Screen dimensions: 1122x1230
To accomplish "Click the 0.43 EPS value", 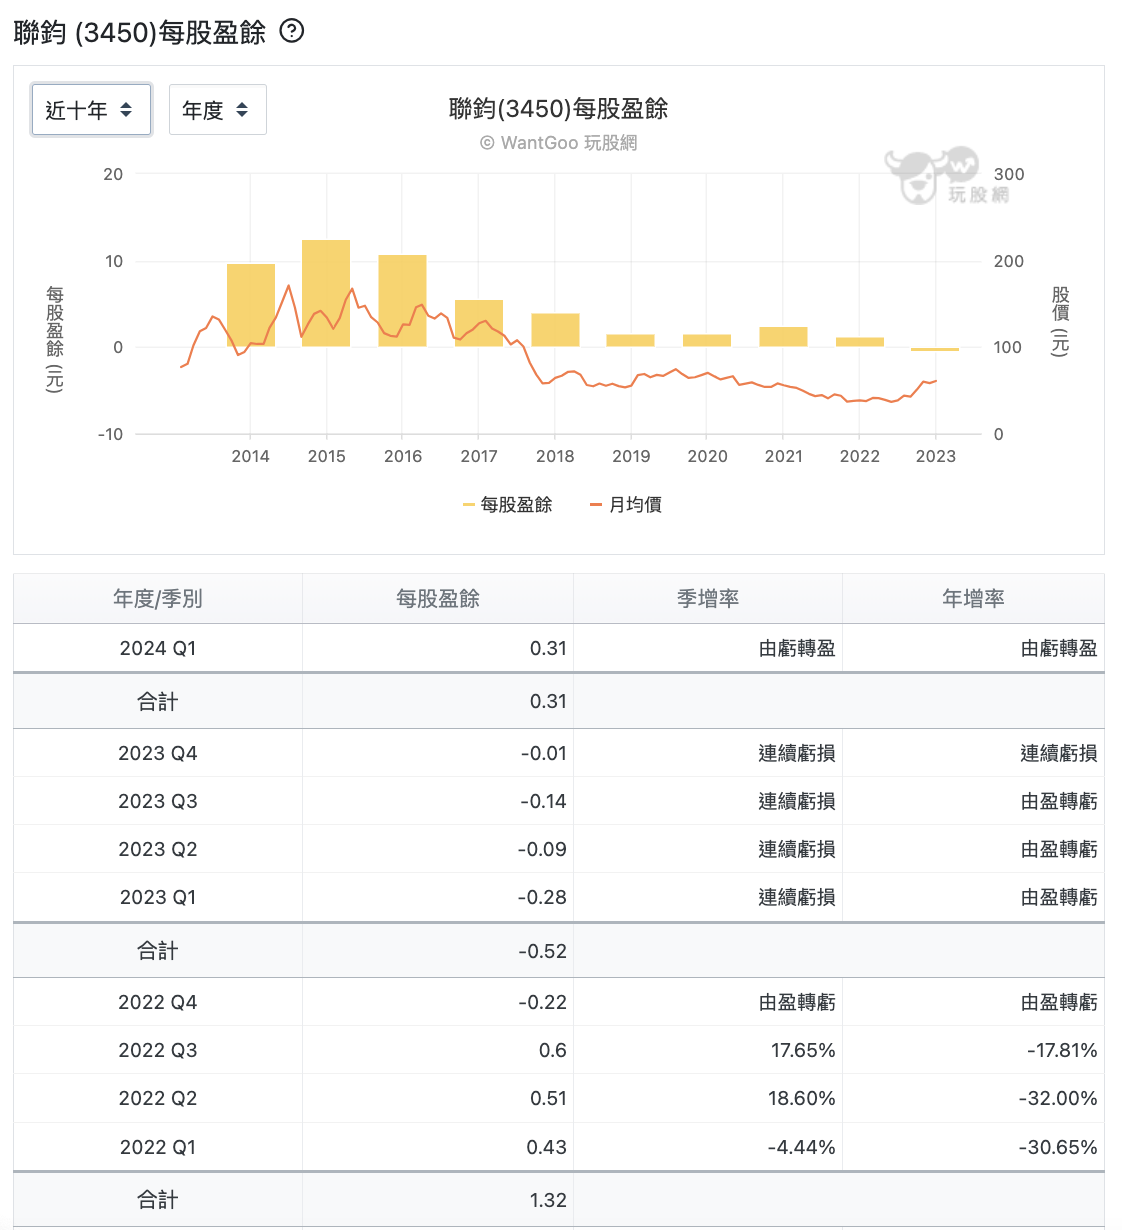I will click(x=547, y=1147).
